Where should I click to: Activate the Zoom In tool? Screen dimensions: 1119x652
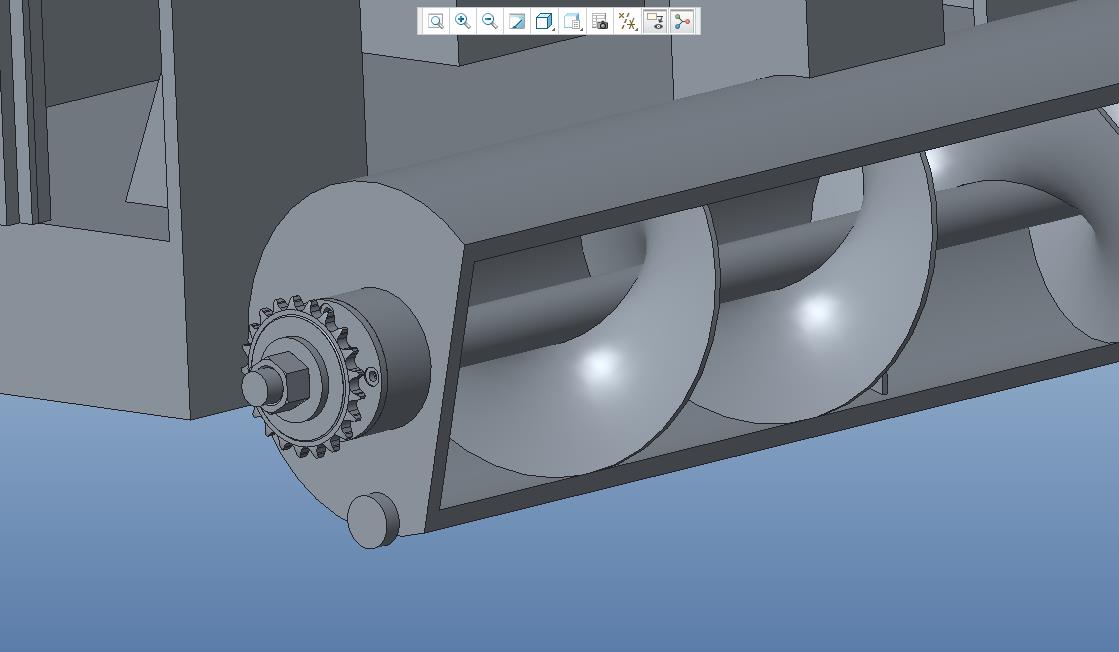coord(462,21)
